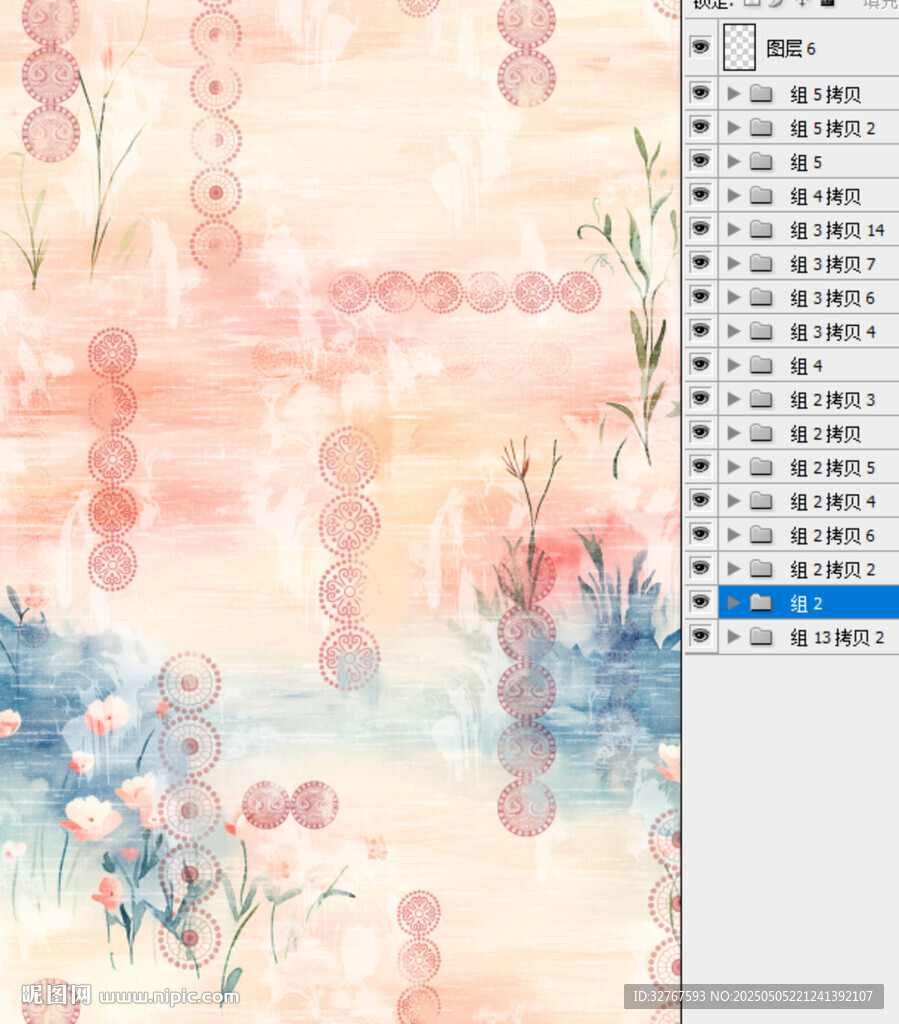Click the folder icon of 组 4 拷贝

click(x=762, y=196)
